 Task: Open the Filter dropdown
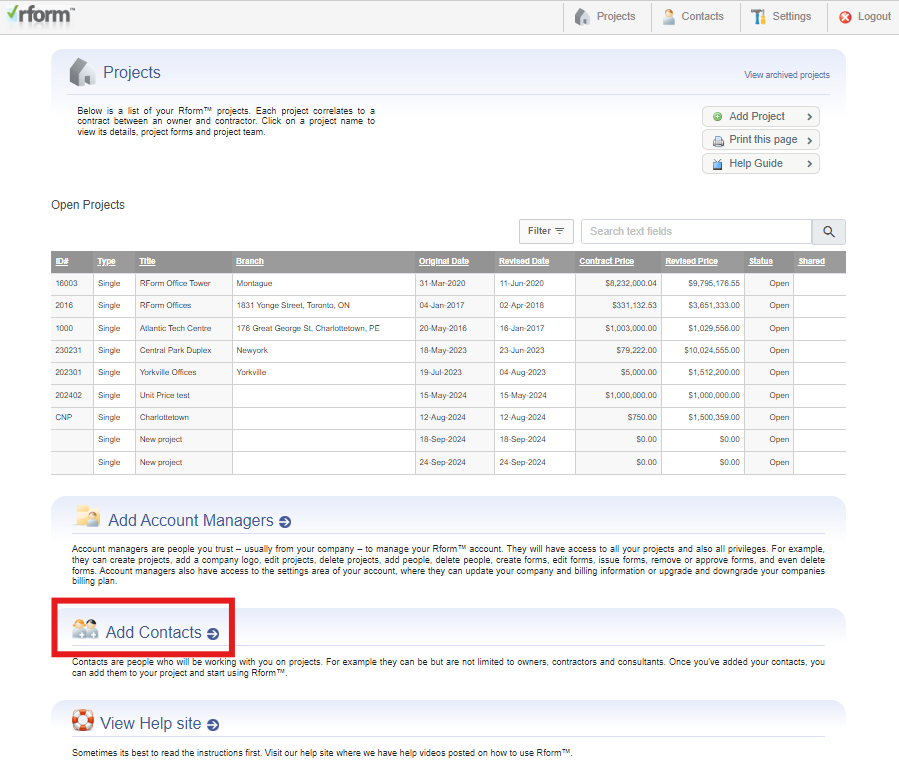[x=546, y=231]
